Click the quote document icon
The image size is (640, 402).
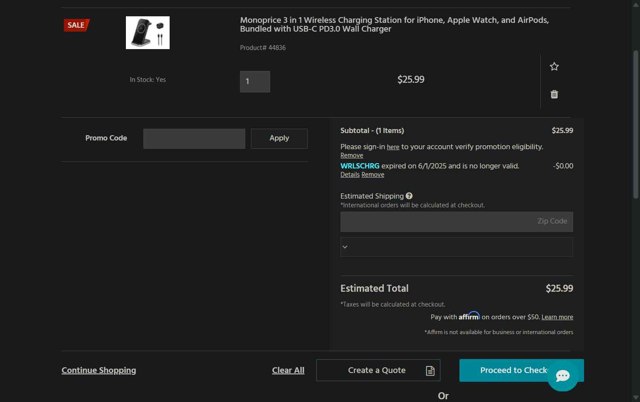pos(430,371)
